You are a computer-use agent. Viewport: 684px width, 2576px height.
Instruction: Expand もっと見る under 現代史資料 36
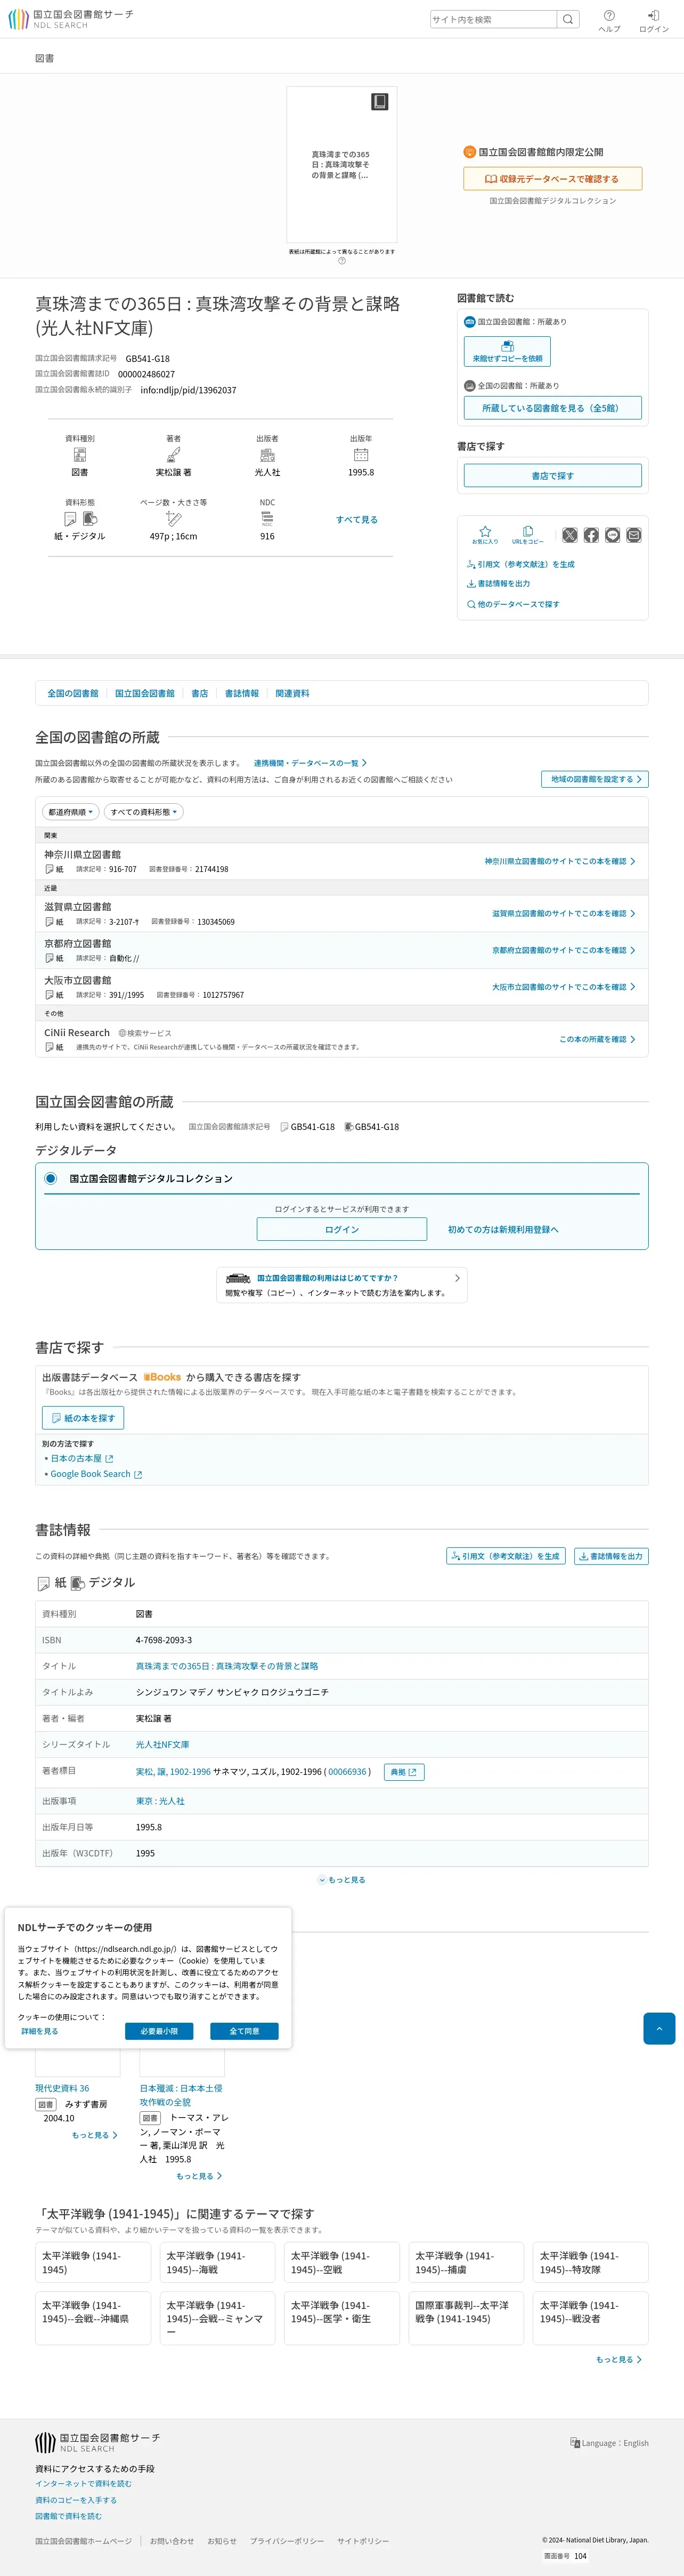94,2135
